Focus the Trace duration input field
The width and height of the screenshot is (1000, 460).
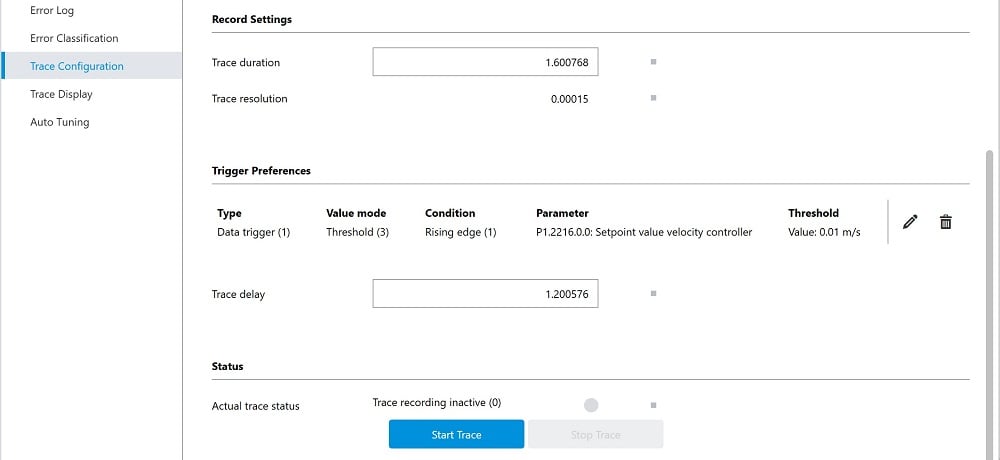[485, 62]
